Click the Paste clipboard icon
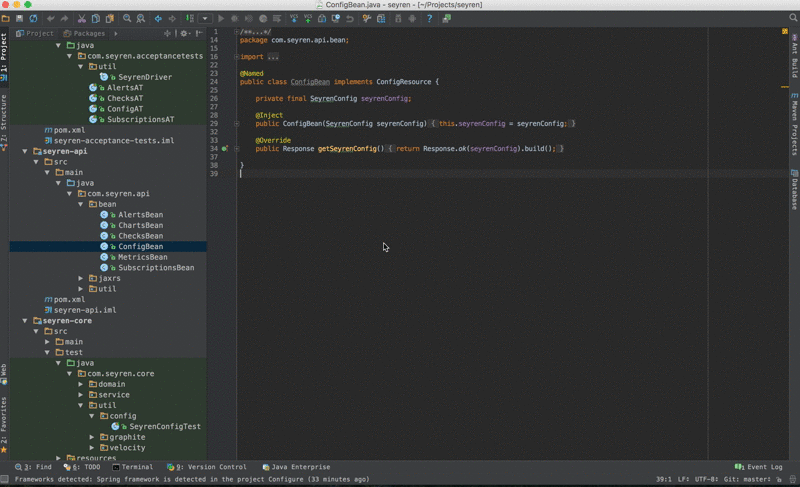This screenshot has width=800, height=487. click(109, 18)
